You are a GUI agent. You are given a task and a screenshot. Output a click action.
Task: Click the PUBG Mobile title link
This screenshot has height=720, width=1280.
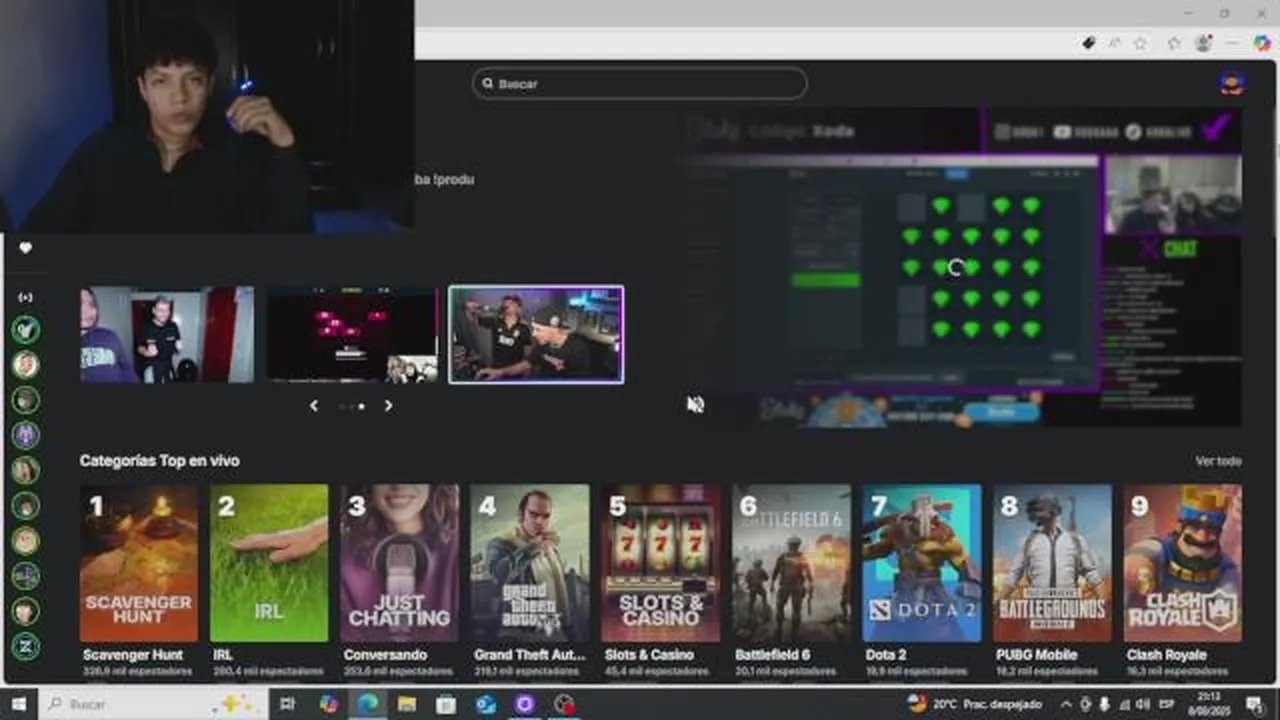1036,655
